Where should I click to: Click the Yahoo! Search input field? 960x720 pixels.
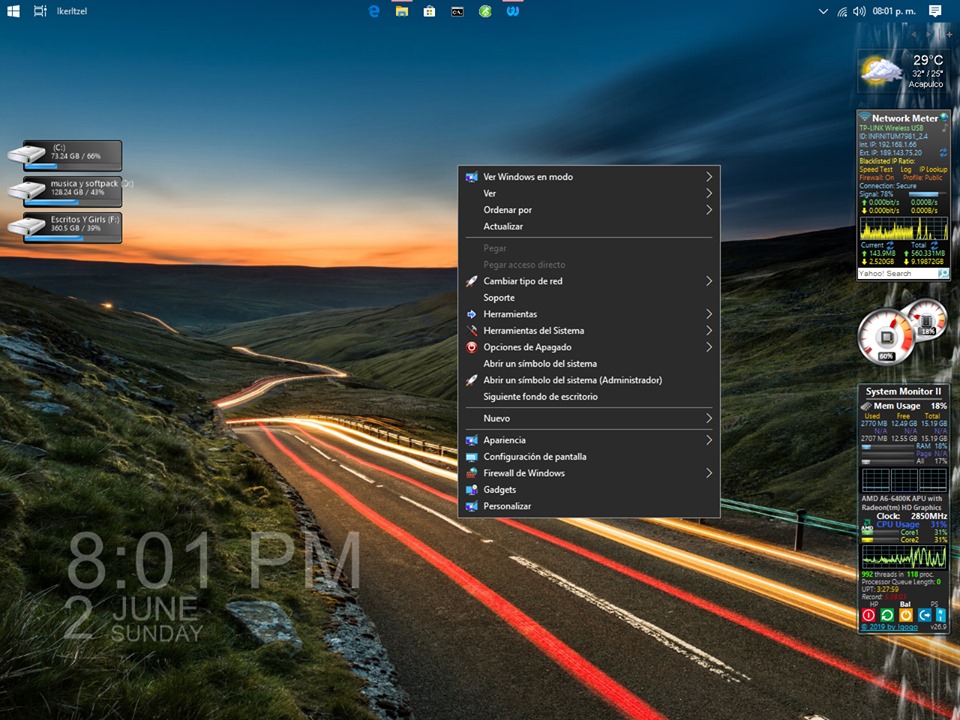coord(897,274)
